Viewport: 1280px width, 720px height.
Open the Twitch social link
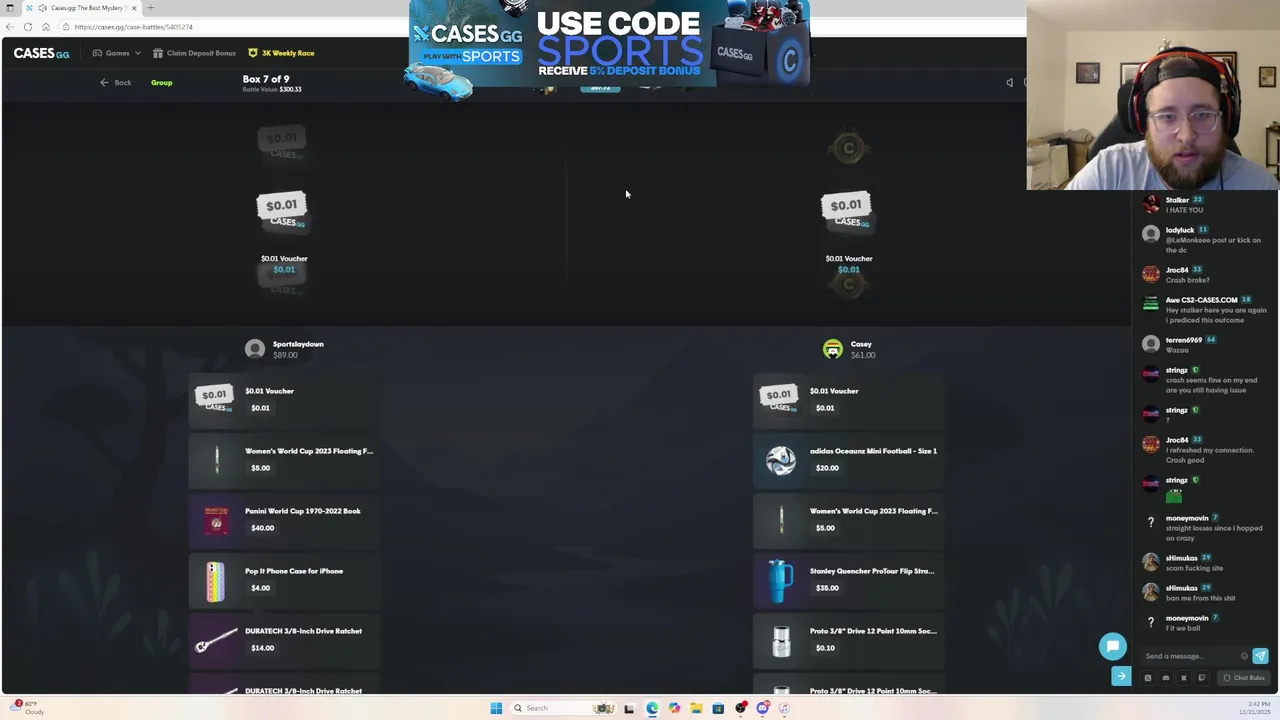pos(1201,678)
